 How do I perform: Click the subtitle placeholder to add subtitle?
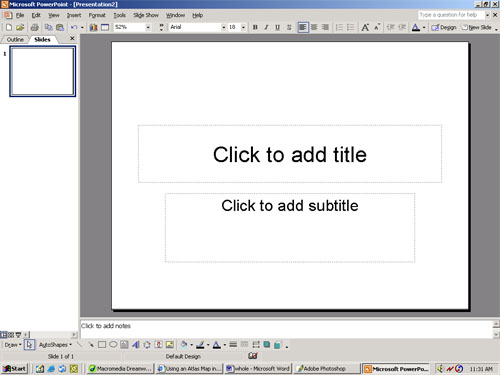[x=290, y=227]
